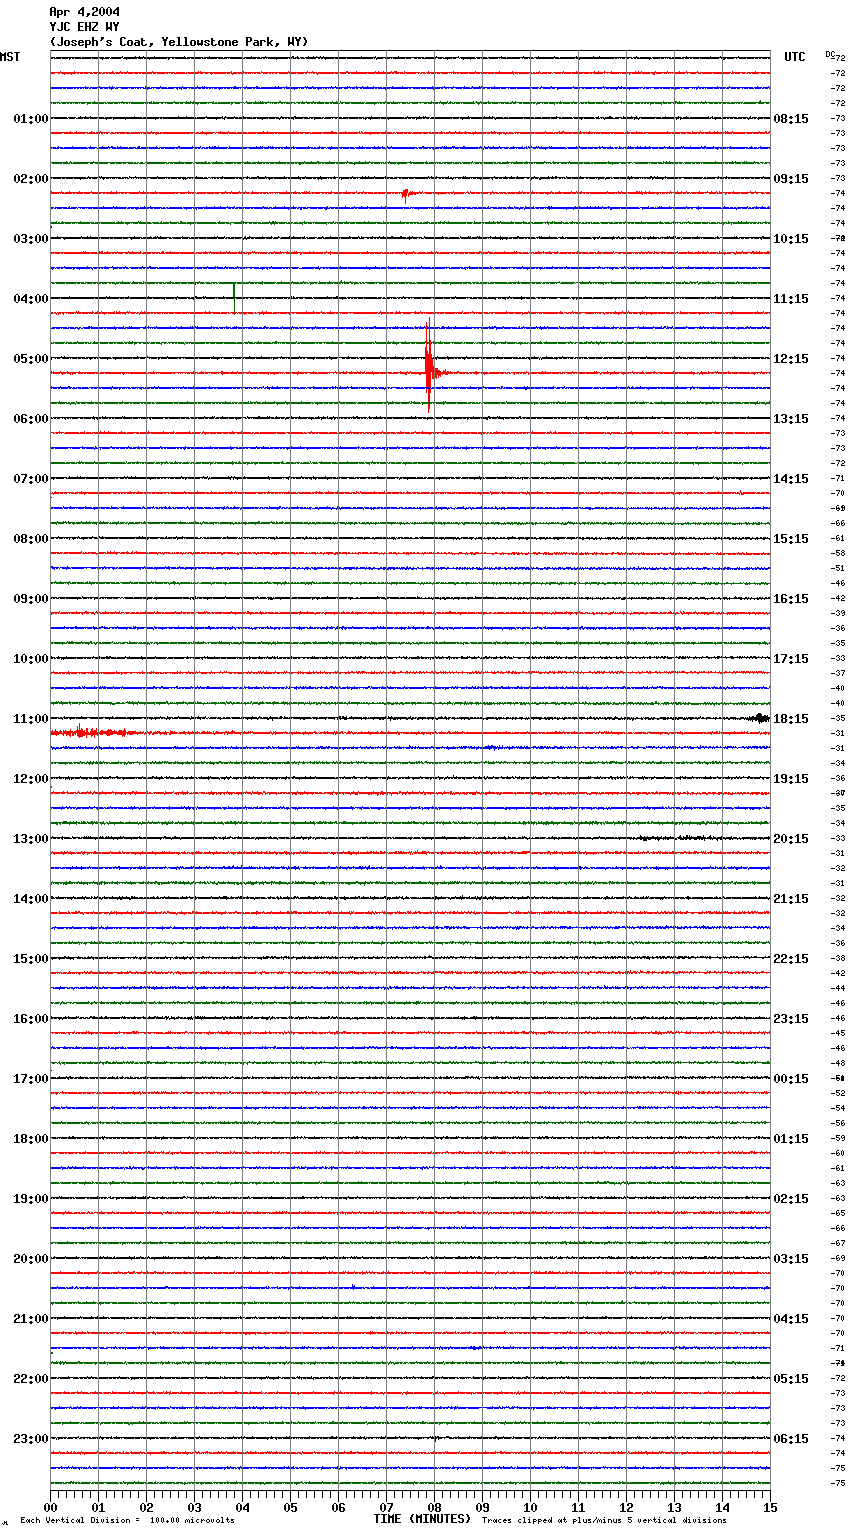Viewport: 850px width, 1534px height.
Task: Click the 17:00 MST time label
Action: click(x=31, y=1079)
